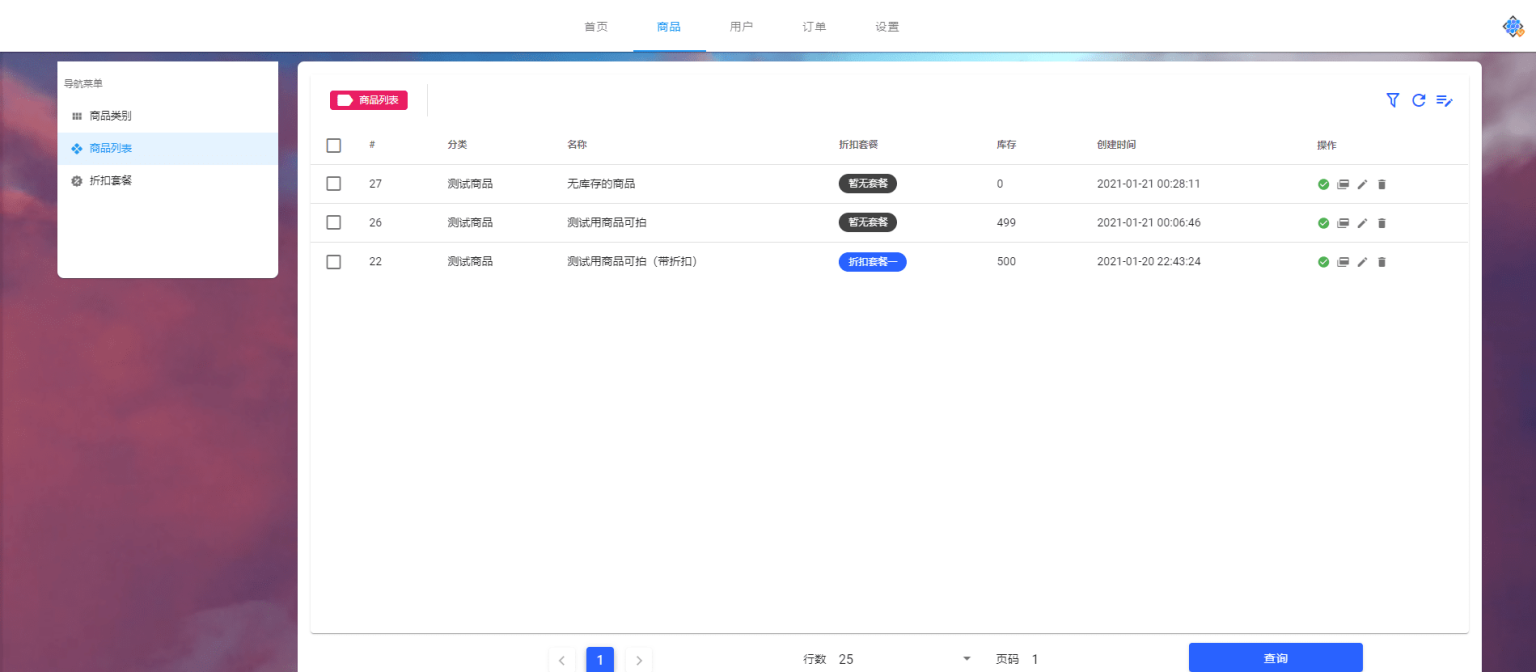The width and height of the screenshot is (1536, 672).
Task: Edit product 27 with the pencil icon
Action: (x=1362, y=184)
